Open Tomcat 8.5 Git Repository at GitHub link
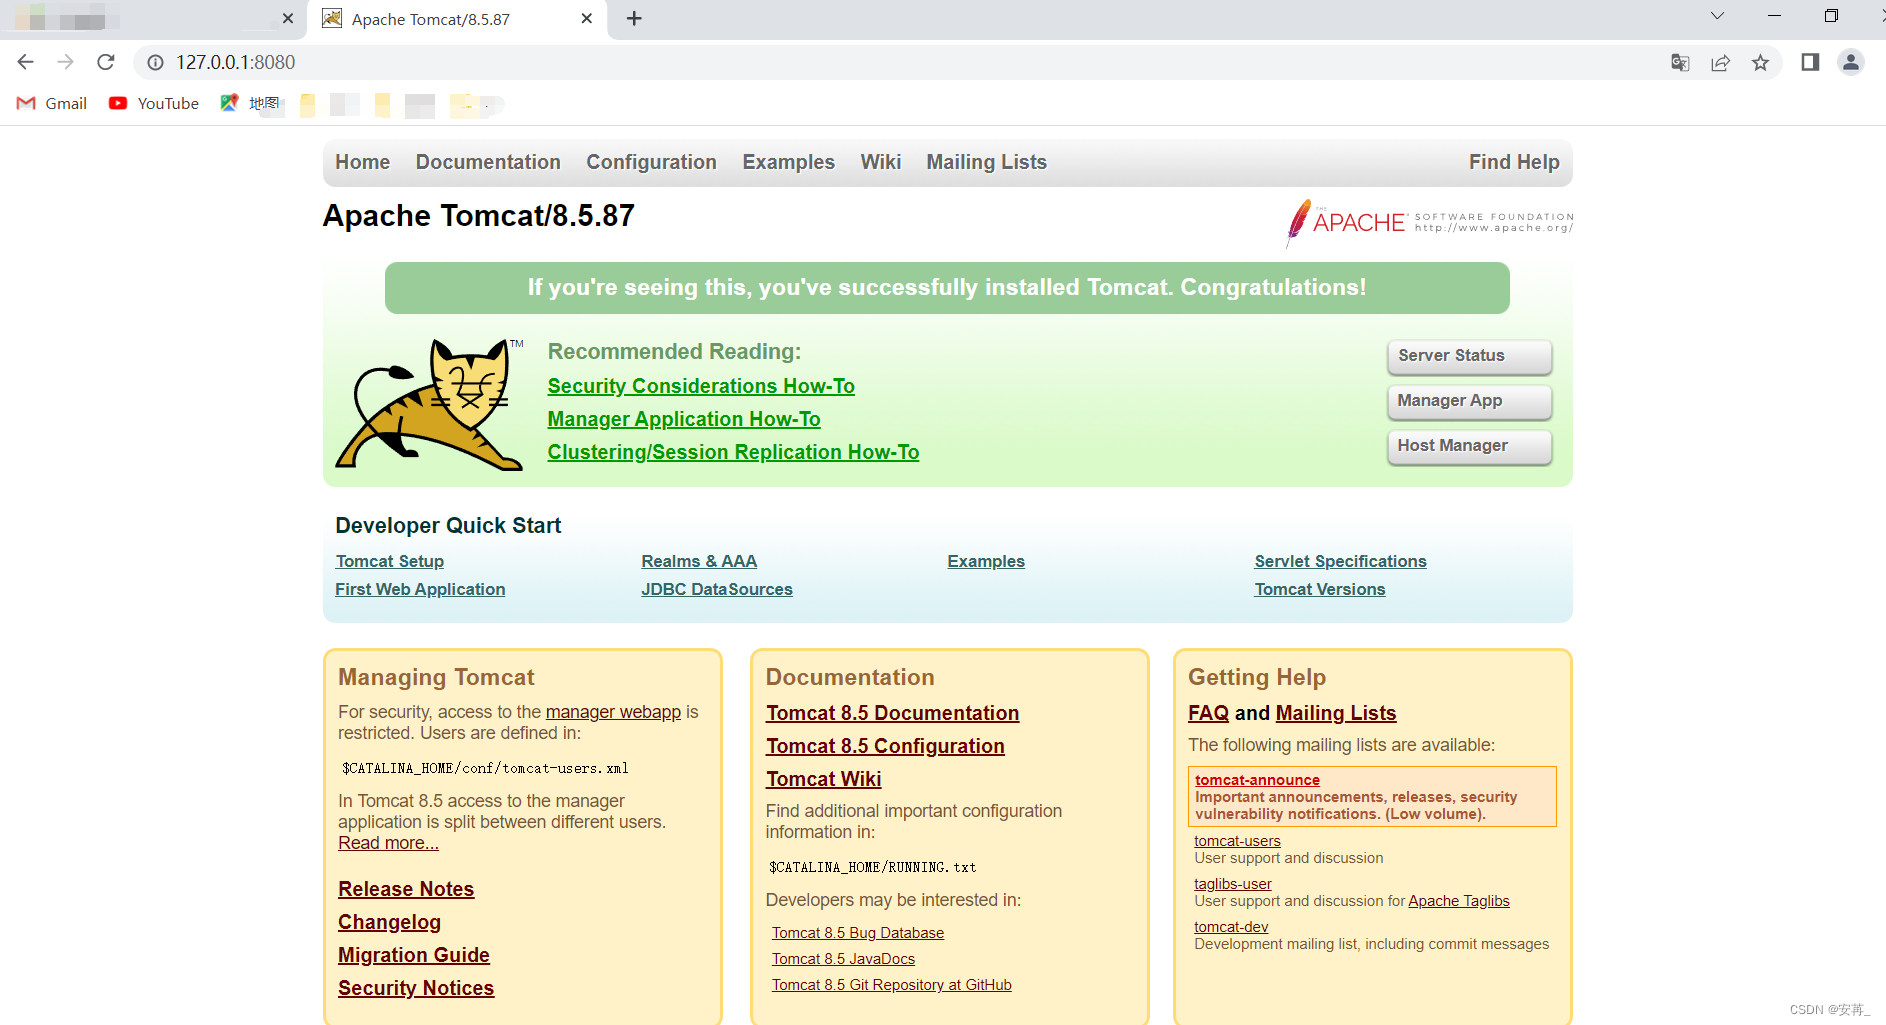 pos(892,985)
